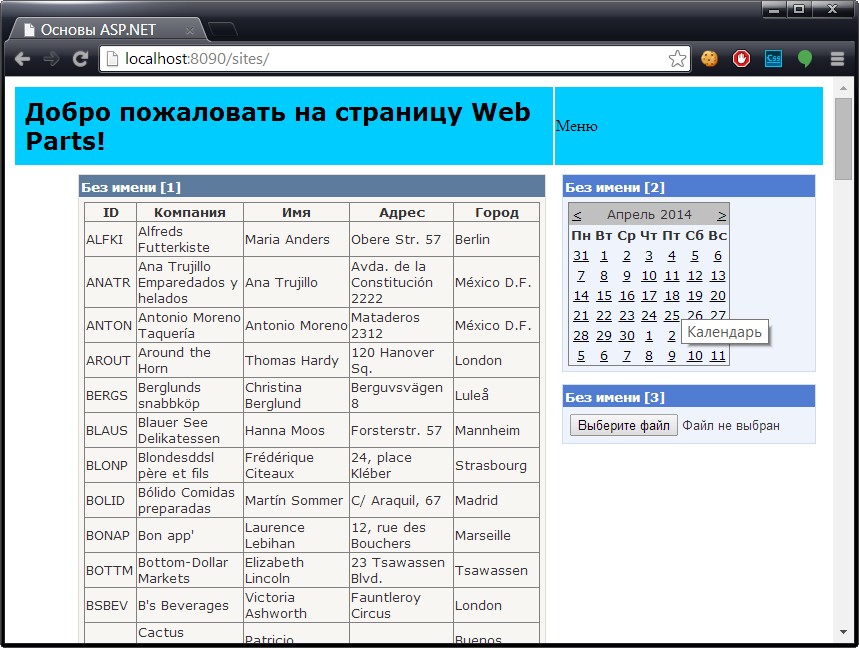Open the cookie extension icon
This screenshot has width=859, height=648.
(709, 59)
